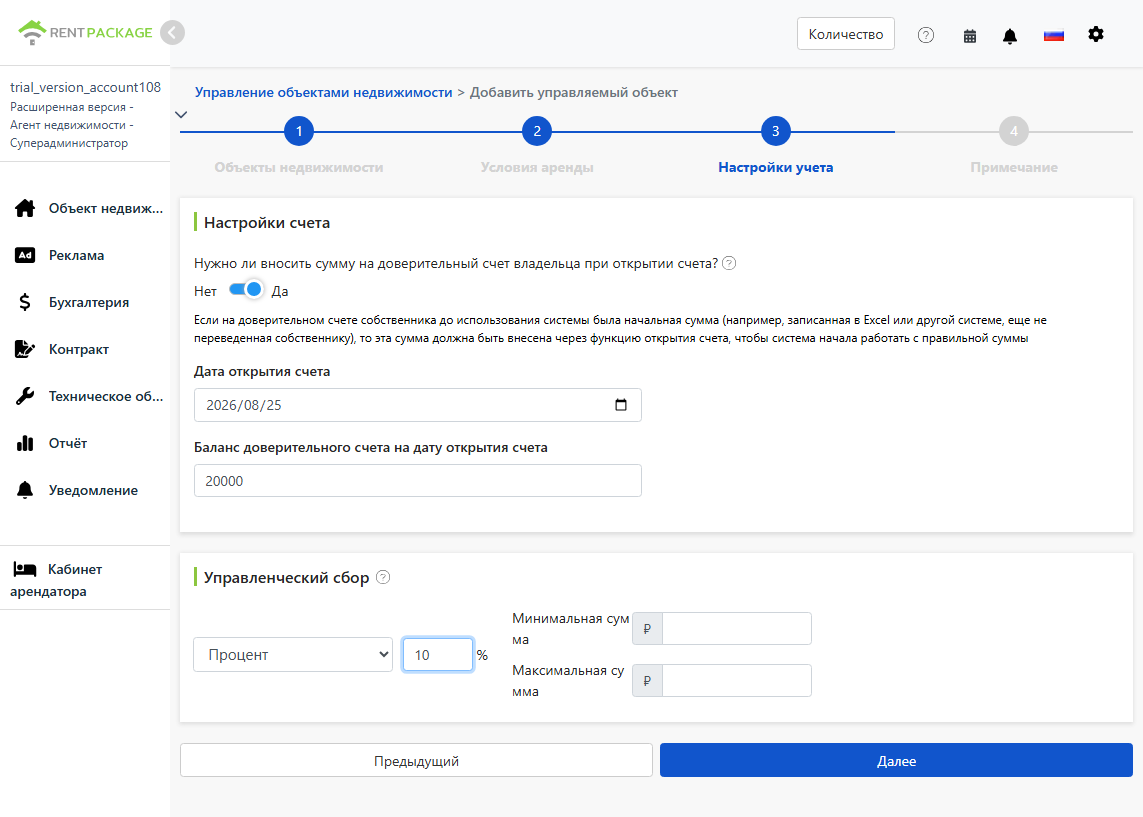Click the bell icon beside Уведомление
The height and width of the screenshot is (817, 1143).
tap(25, 490)
